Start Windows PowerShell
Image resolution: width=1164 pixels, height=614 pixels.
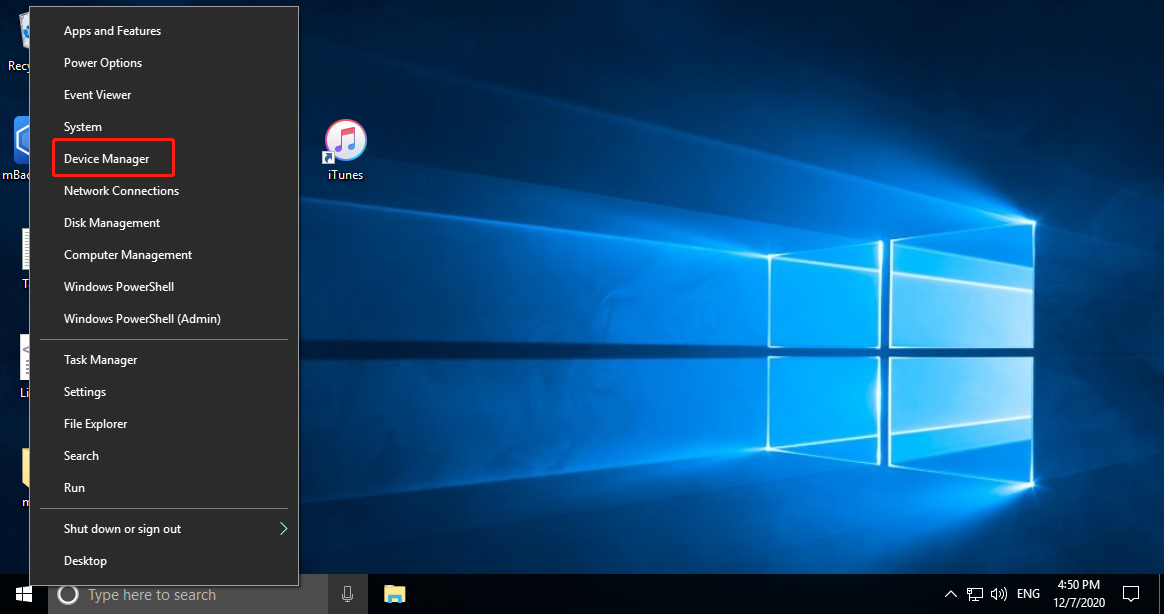[164, 287]
